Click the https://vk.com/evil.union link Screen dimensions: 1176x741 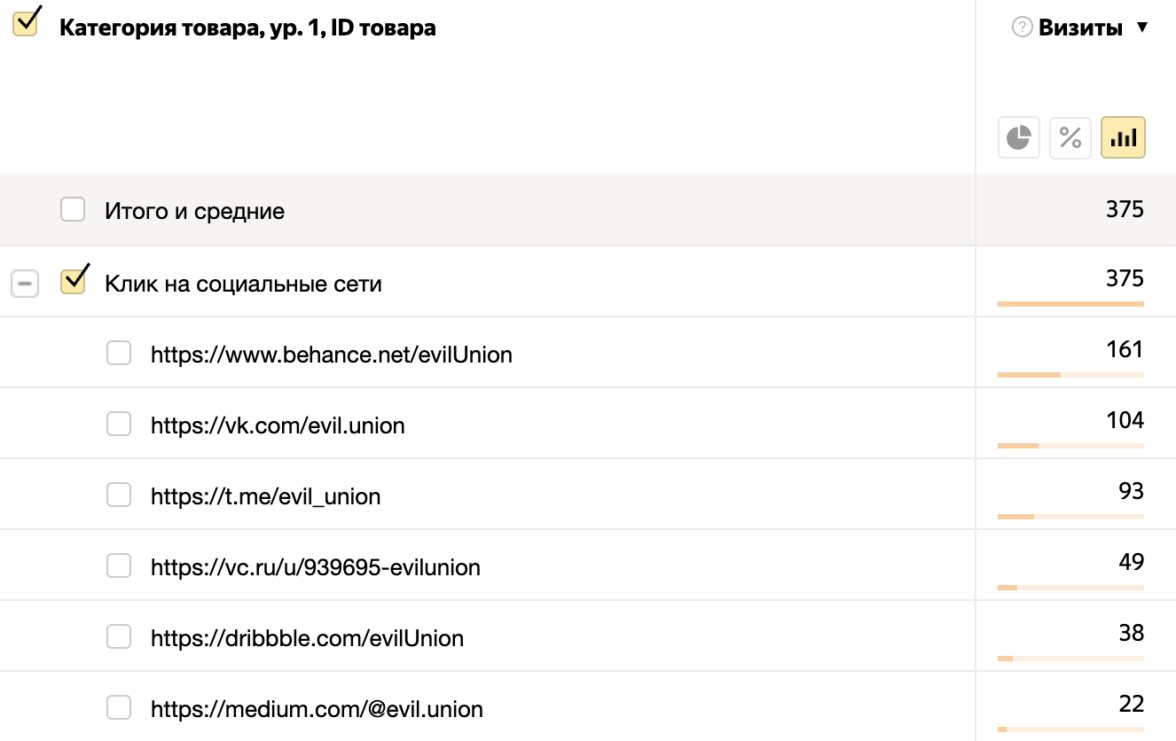[277, 425]
